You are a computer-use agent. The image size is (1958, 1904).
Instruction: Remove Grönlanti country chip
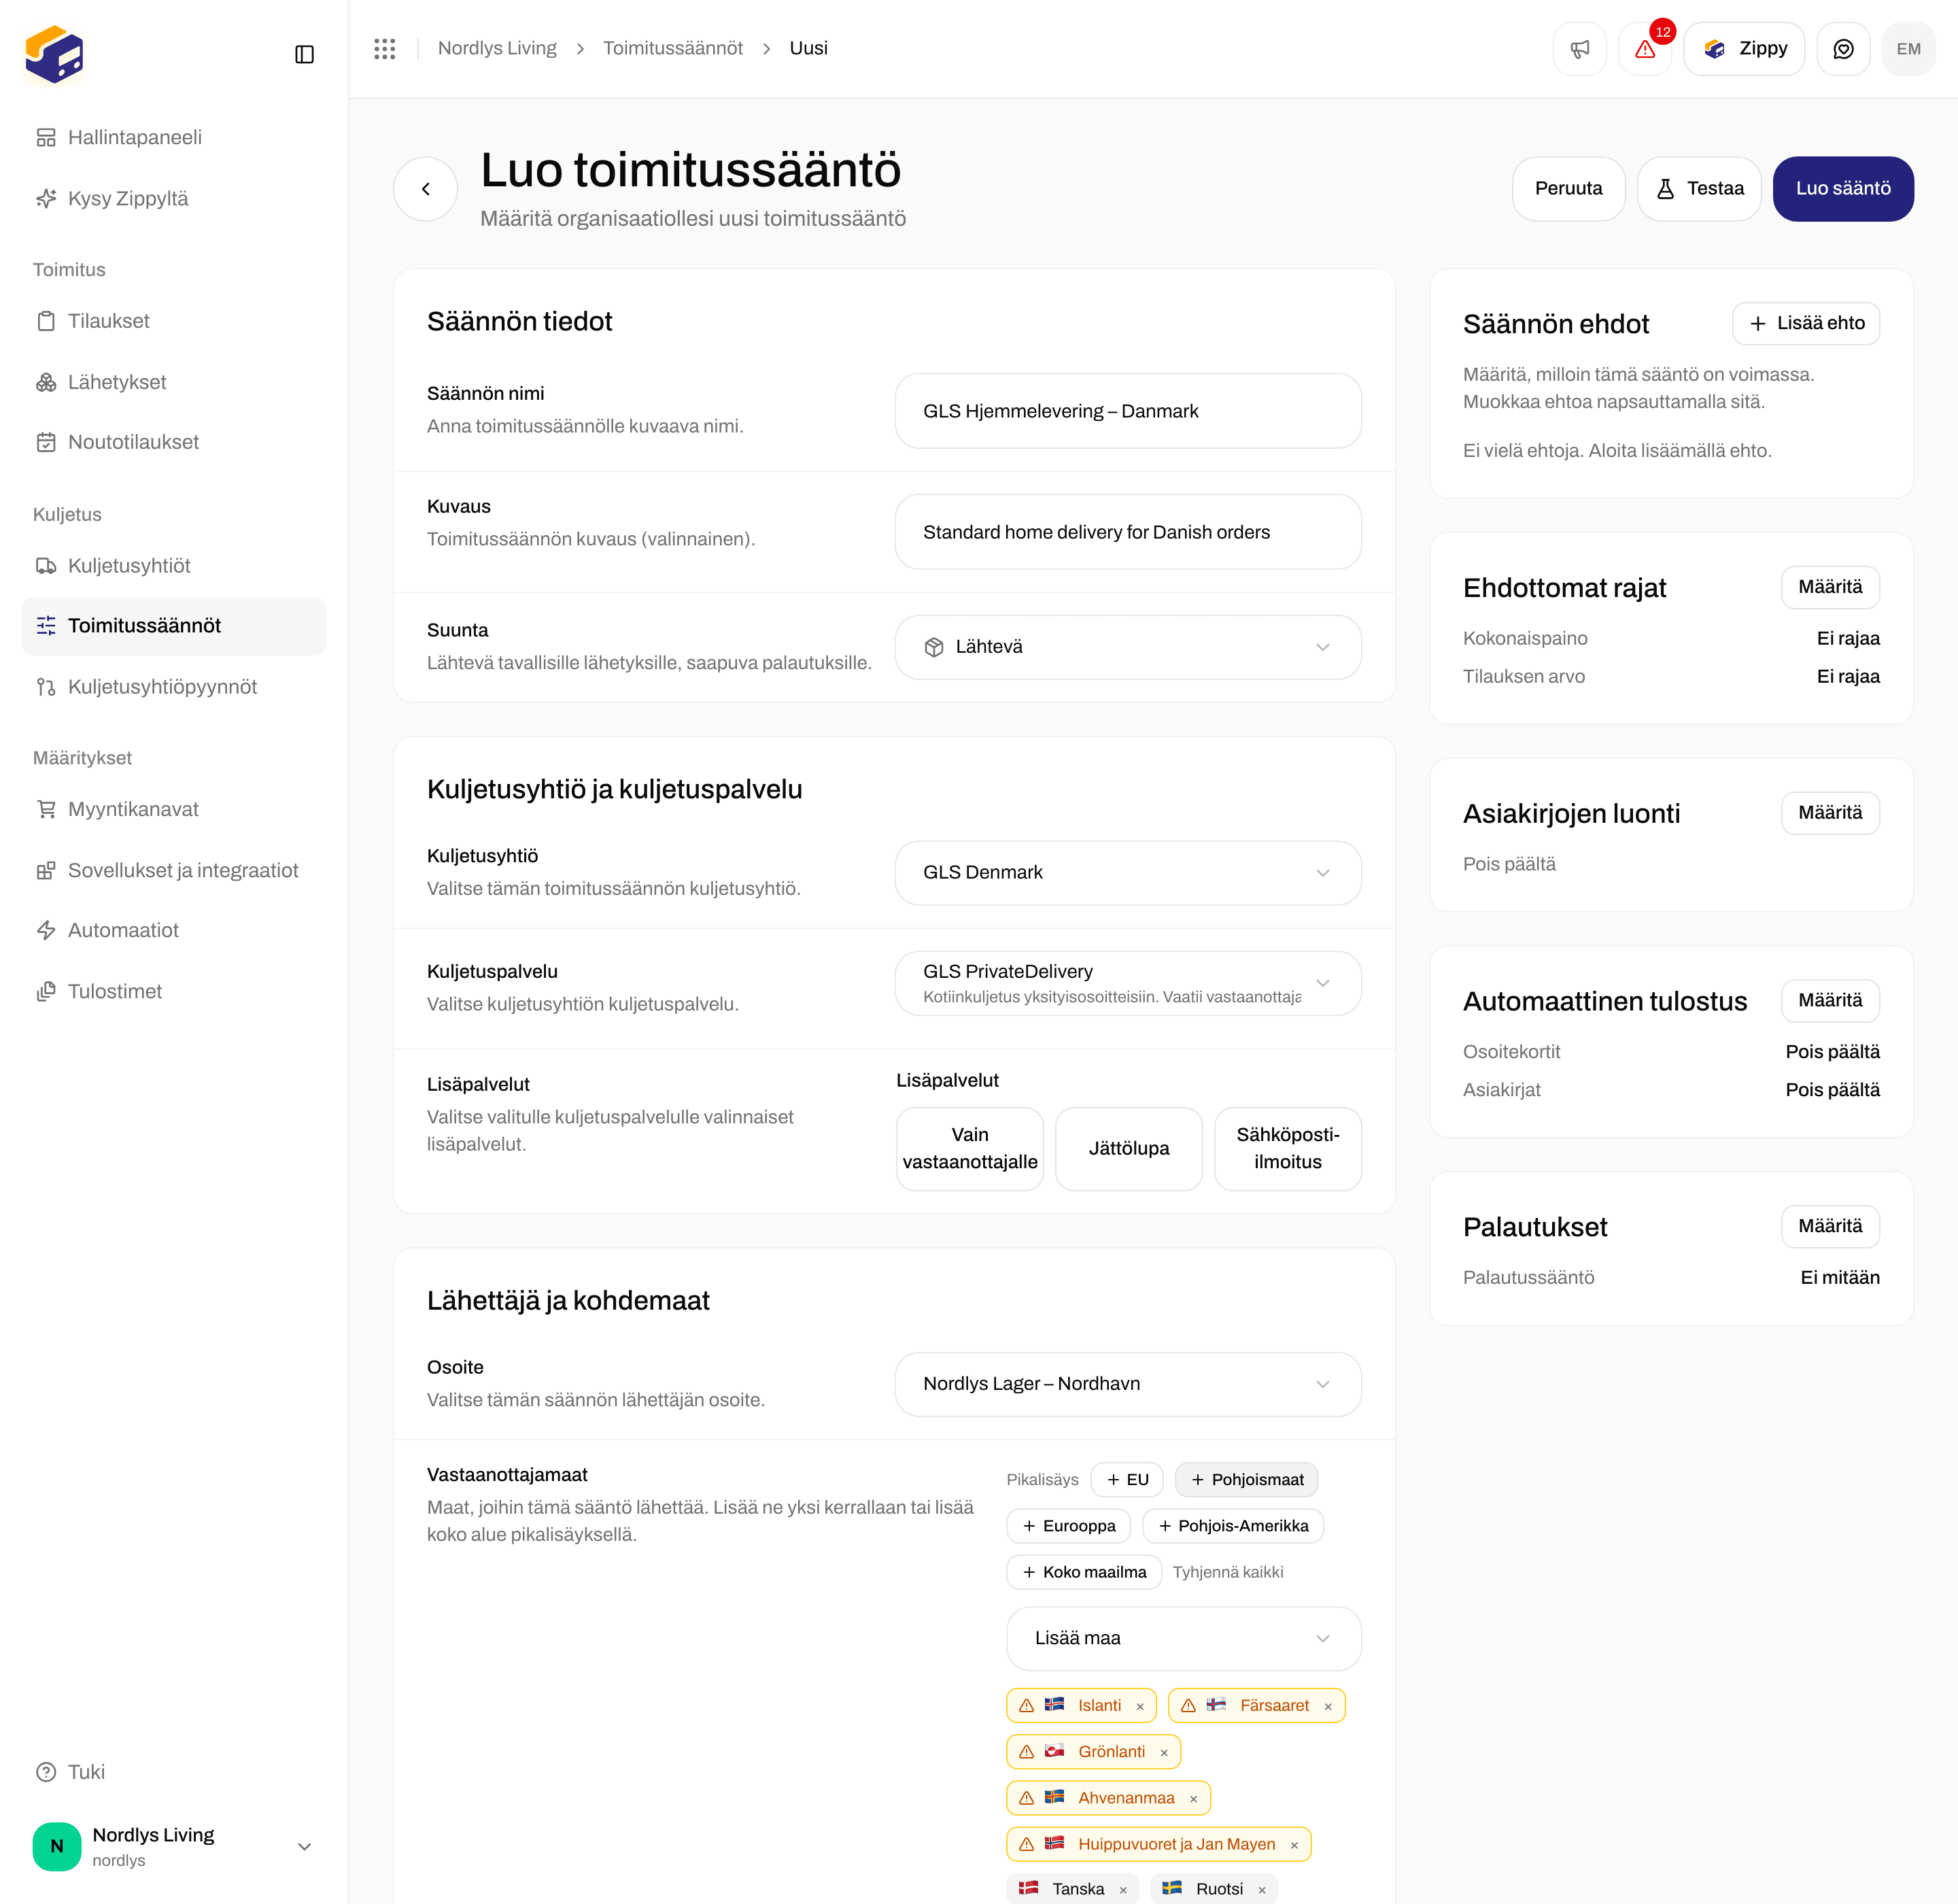tap(1164, 1753)
